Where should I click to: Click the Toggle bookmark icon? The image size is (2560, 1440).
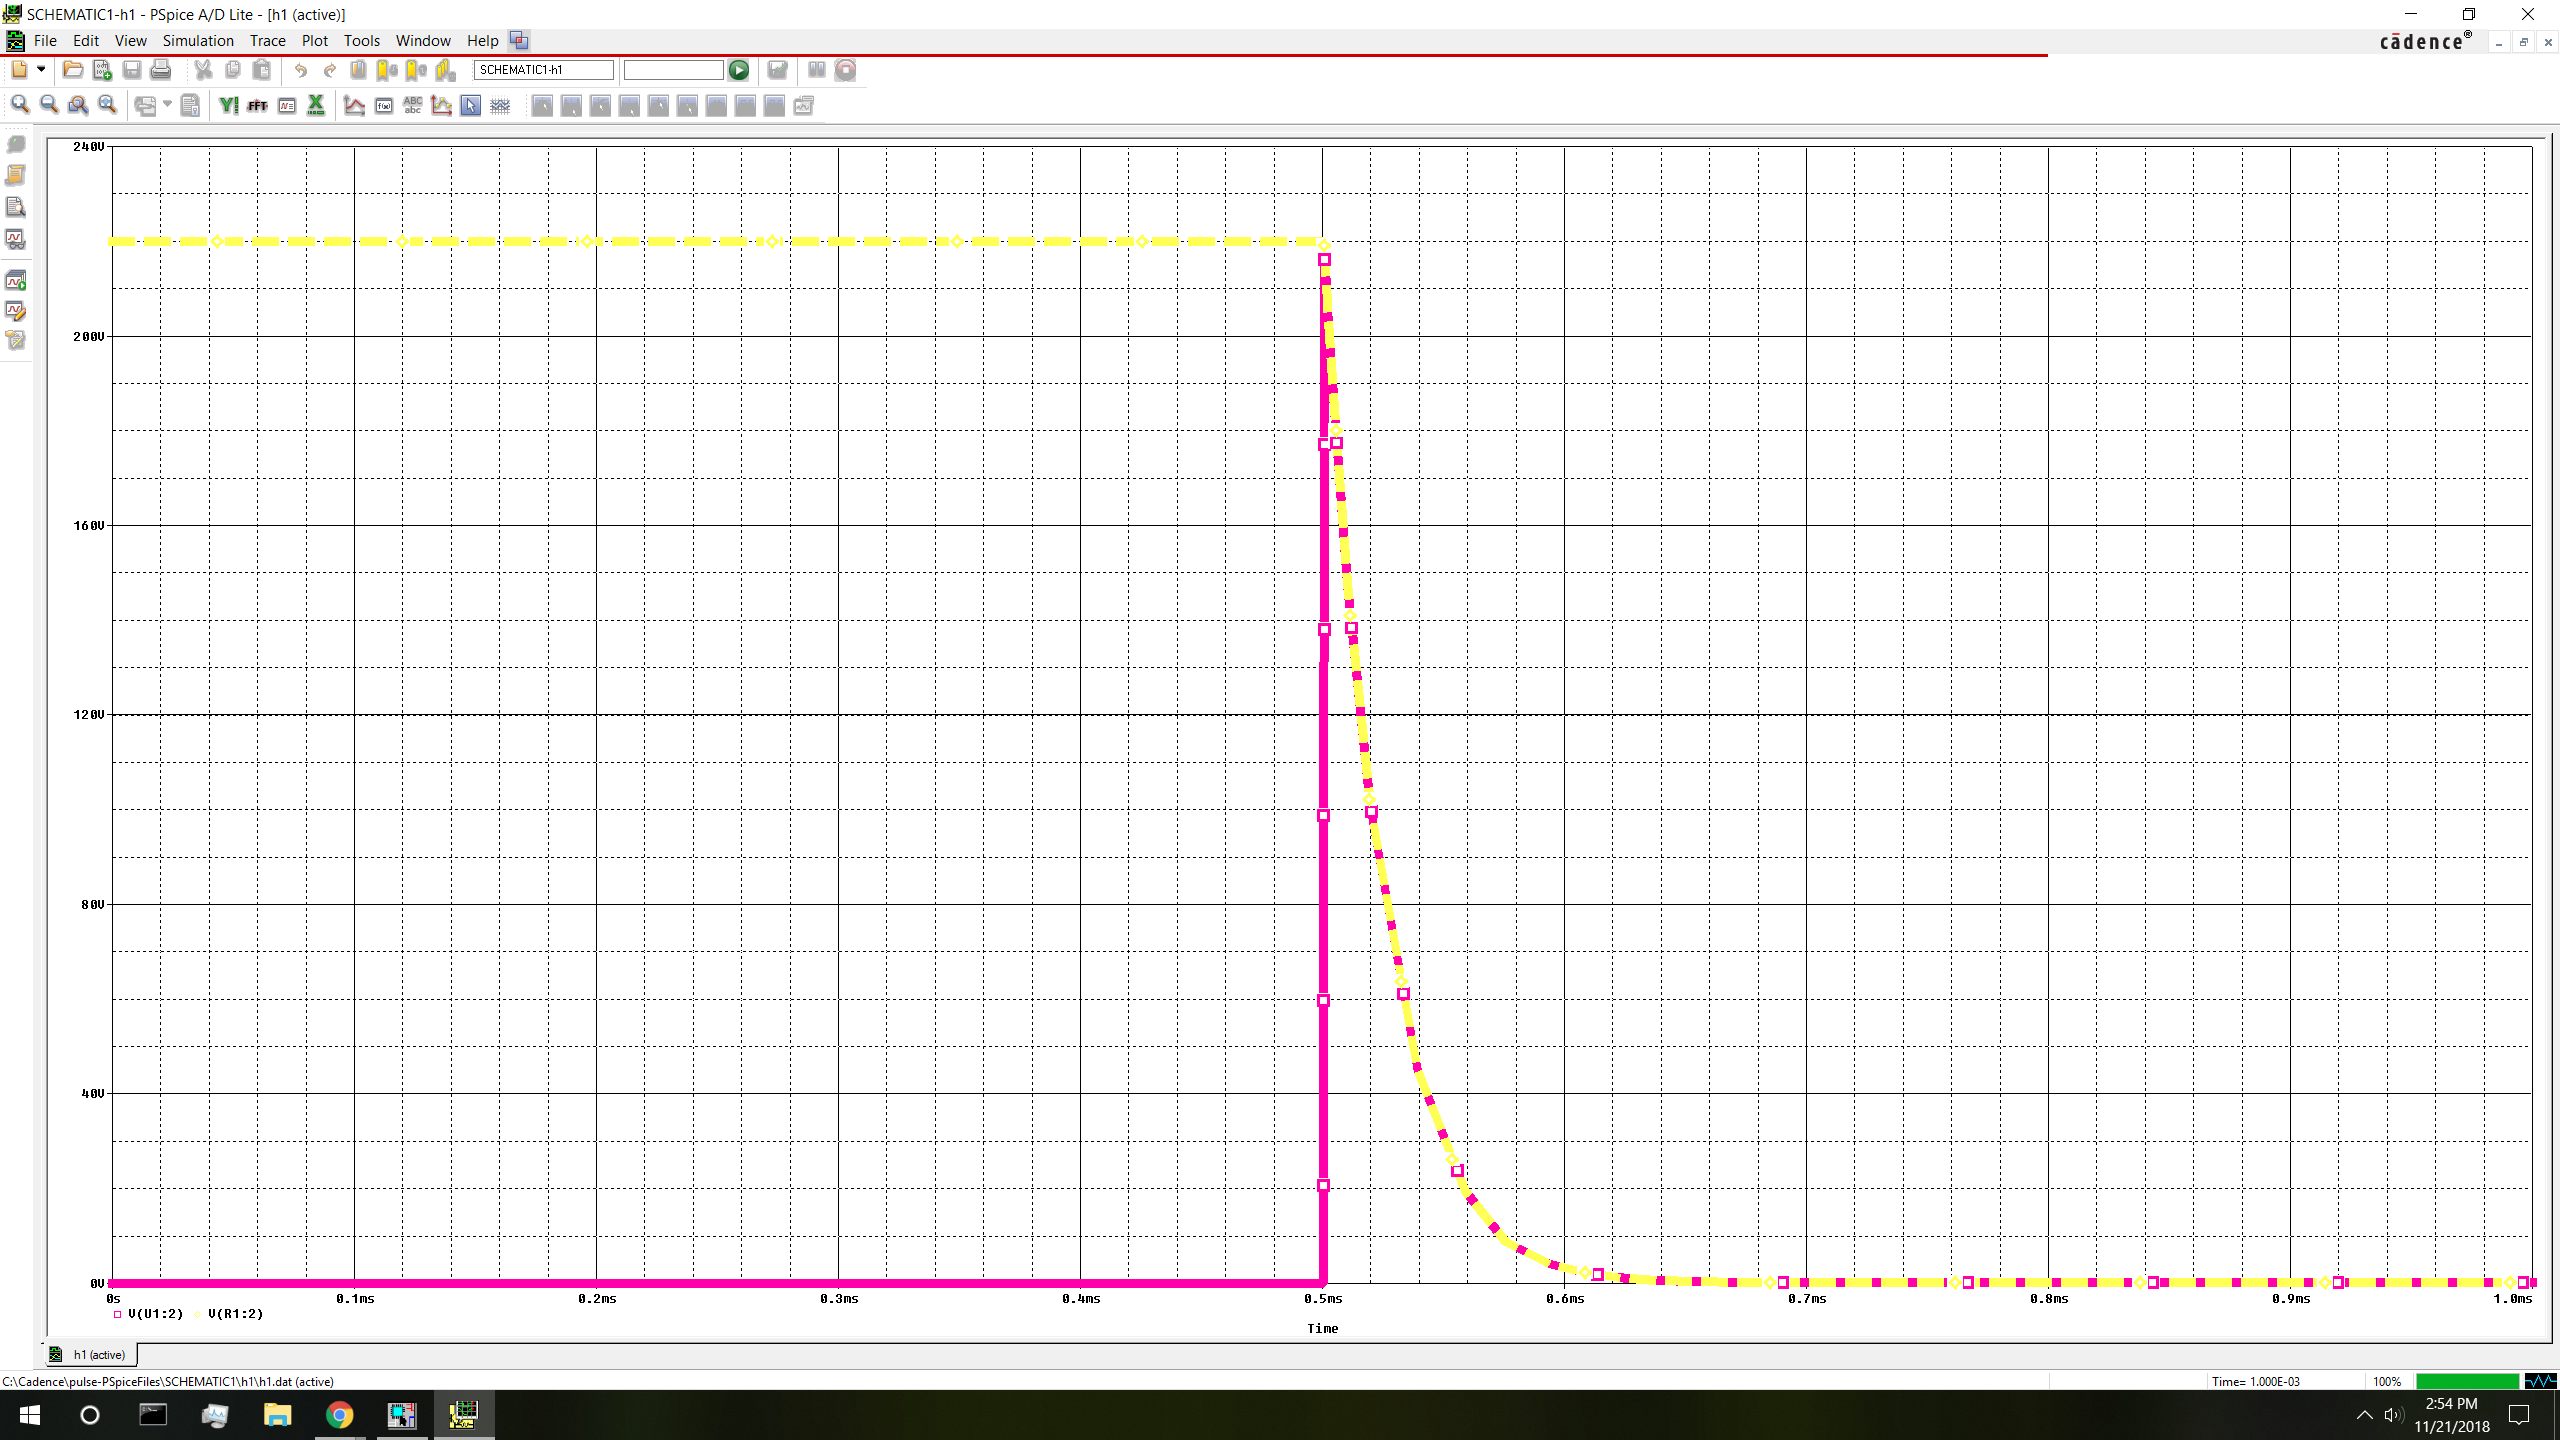(358, 70)
